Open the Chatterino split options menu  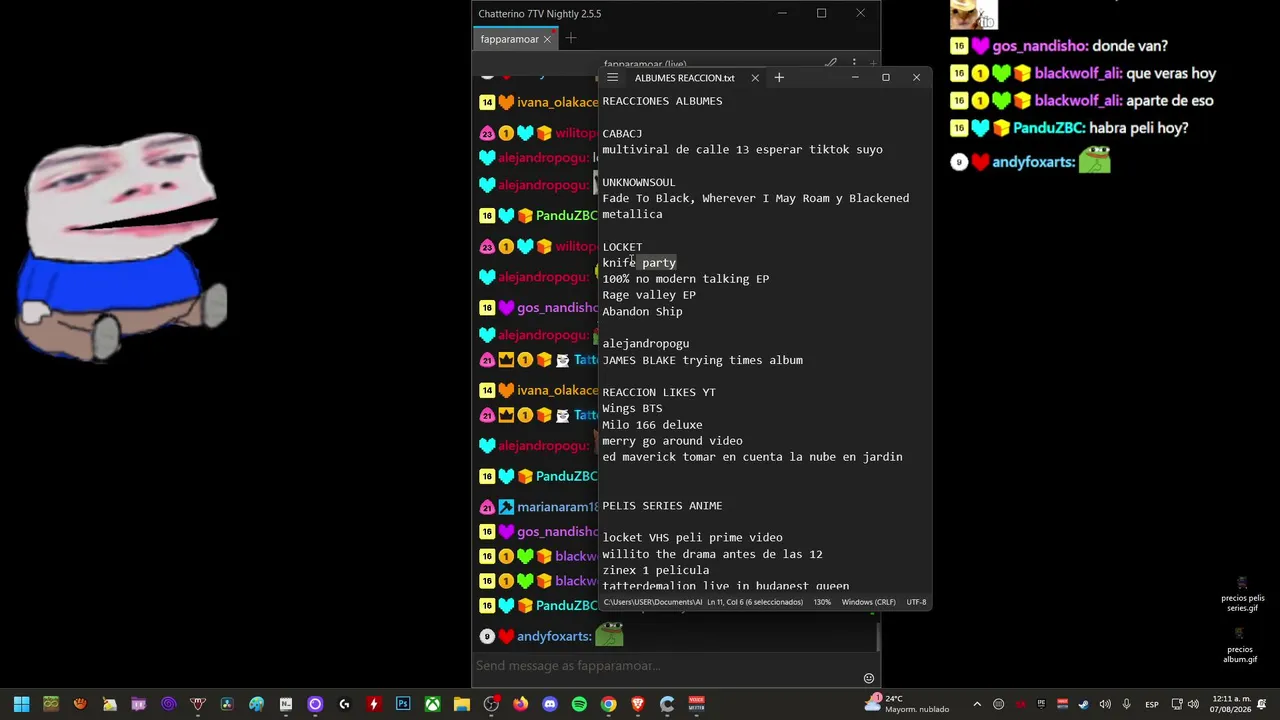tap(854, 64)
